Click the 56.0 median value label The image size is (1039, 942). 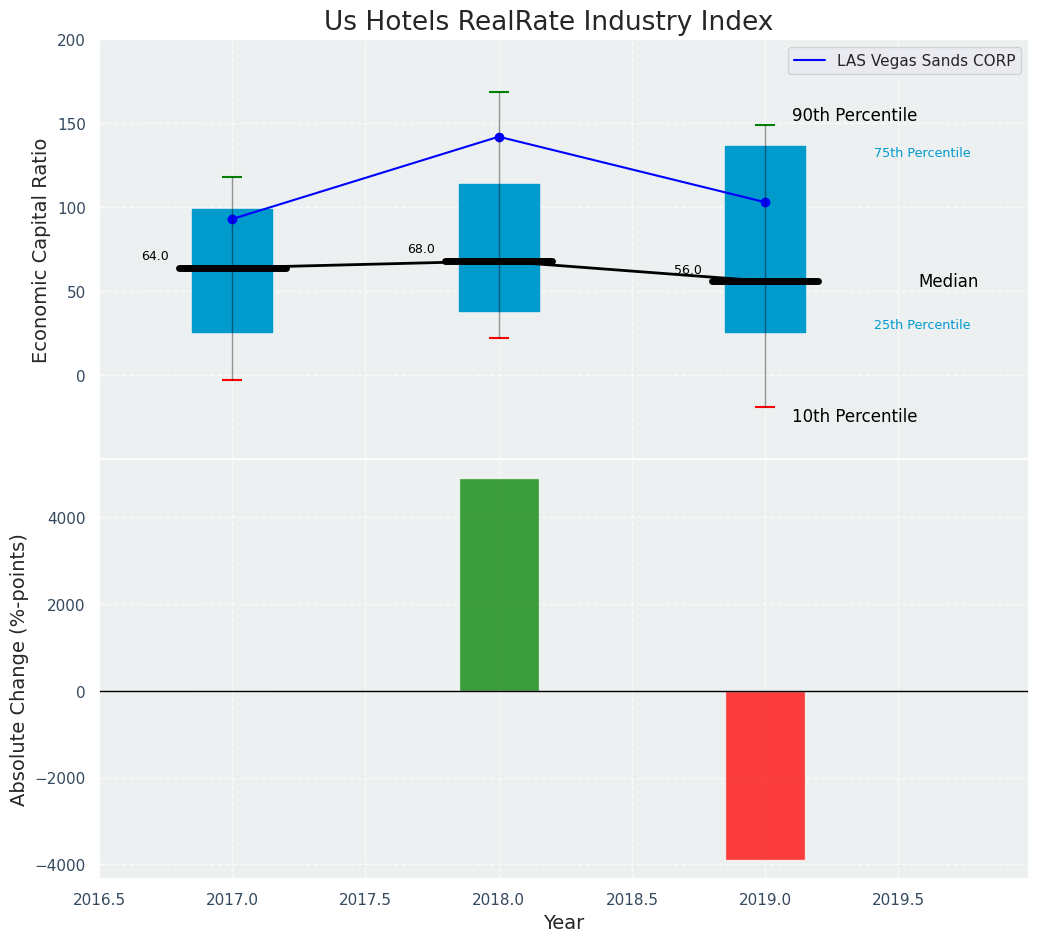coord(688,270)
